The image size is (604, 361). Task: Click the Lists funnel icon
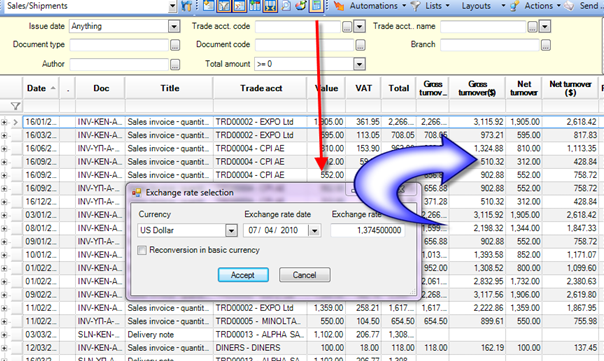pos(415,6)
